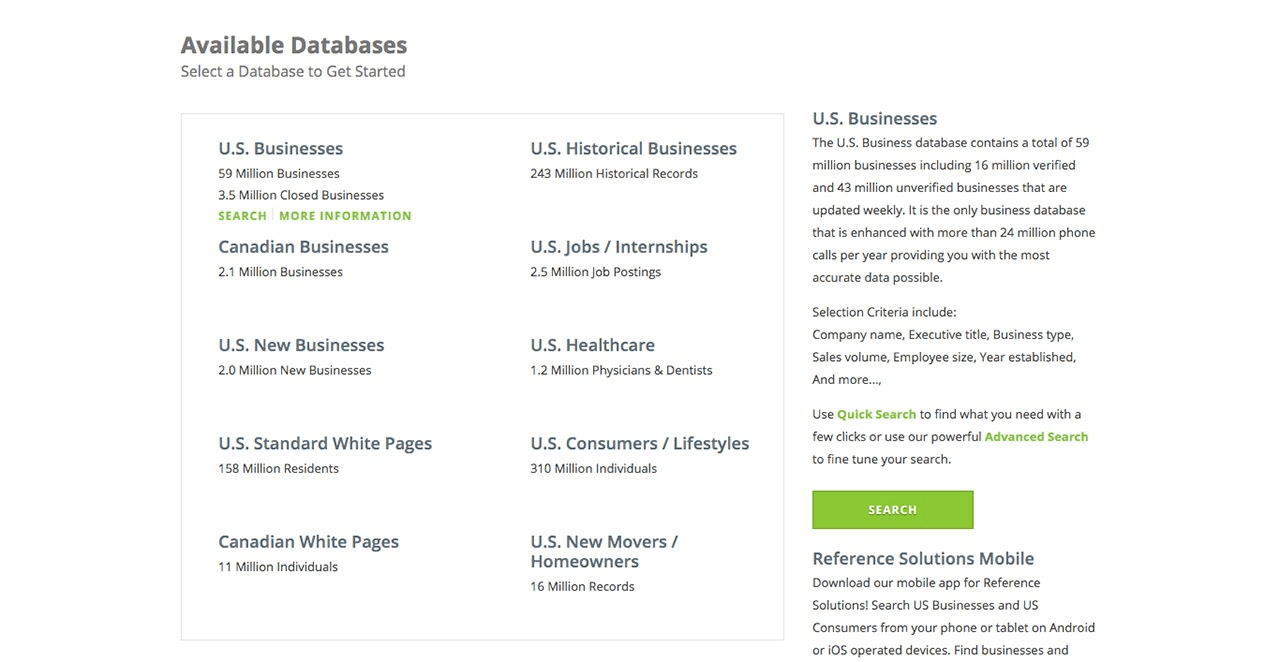The height and width of the screenshot is (662, 1280).
Task: Click the Reference Solutions Mobile heading
Action: tap(922, 559)
